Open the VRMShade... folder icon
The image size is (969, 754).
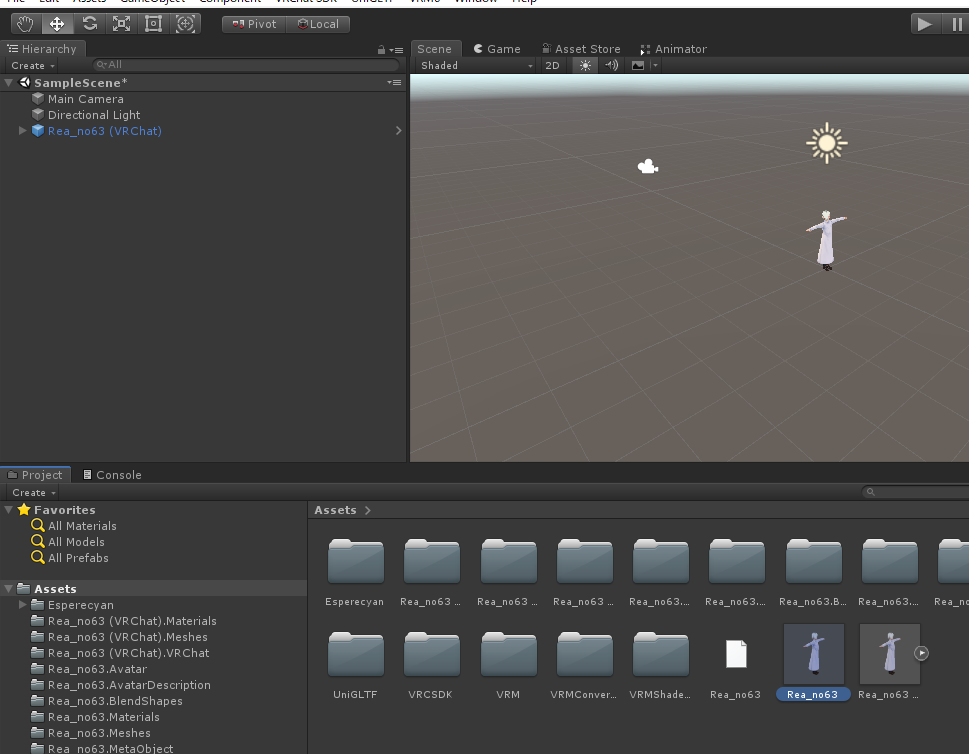tap(660, 654)
